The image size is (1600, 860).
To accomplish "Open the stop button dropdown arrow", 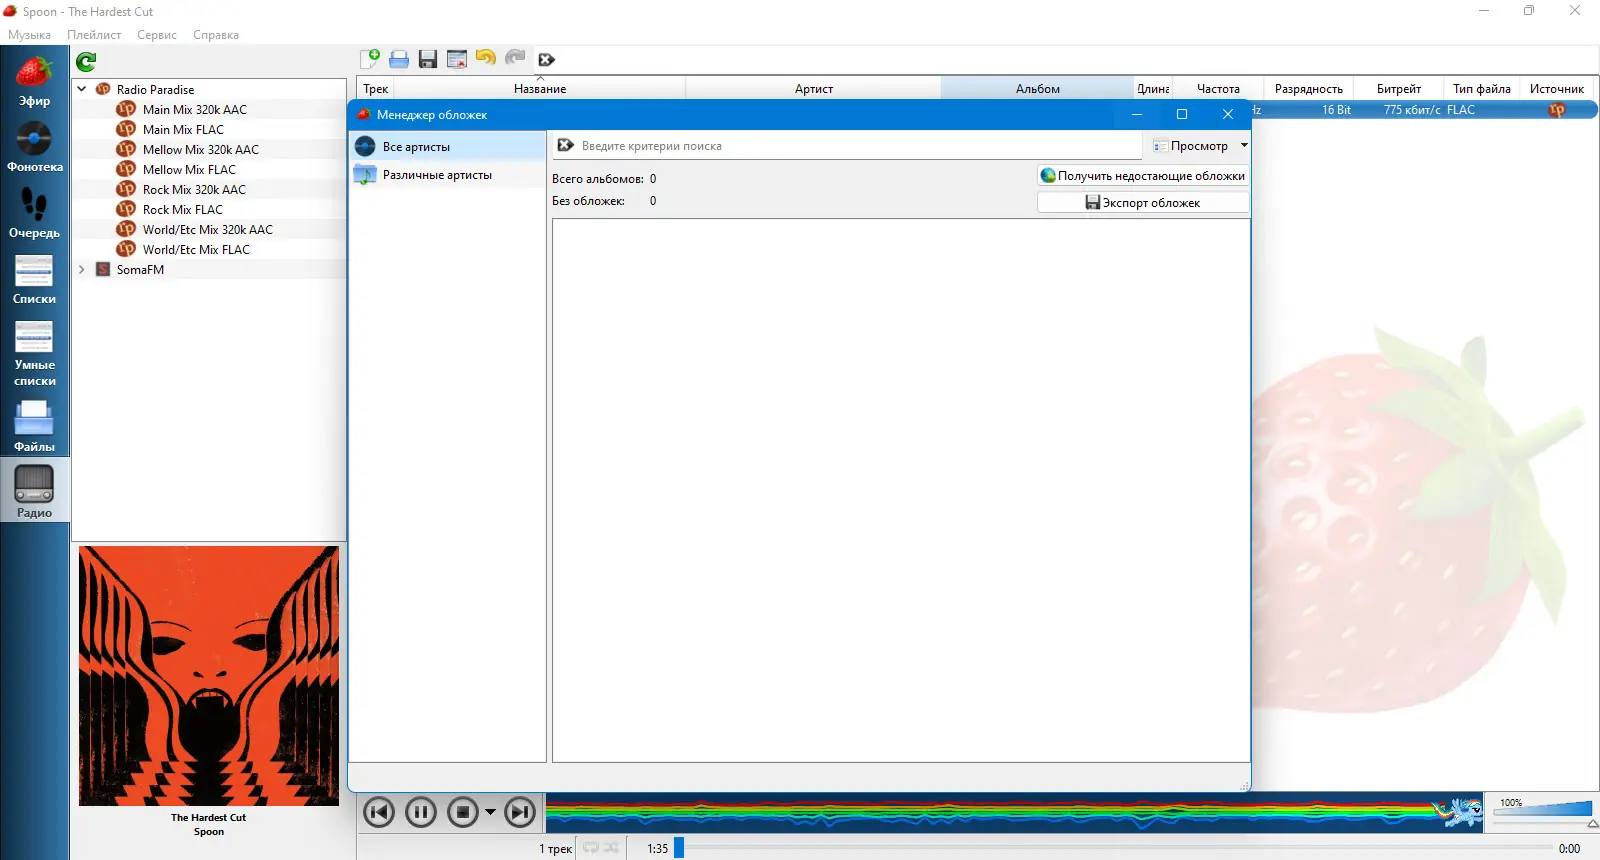I will [490, 812].
